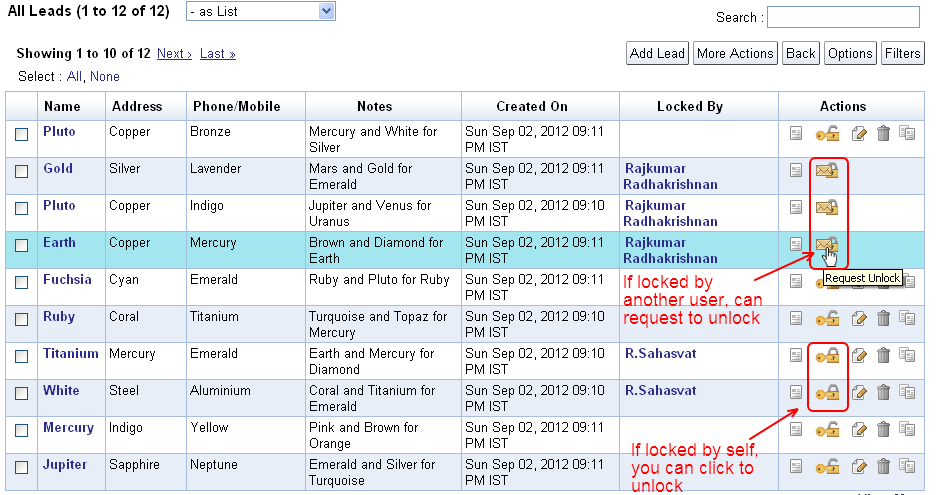Open the details view icon for Earth

tap(796, 244)
